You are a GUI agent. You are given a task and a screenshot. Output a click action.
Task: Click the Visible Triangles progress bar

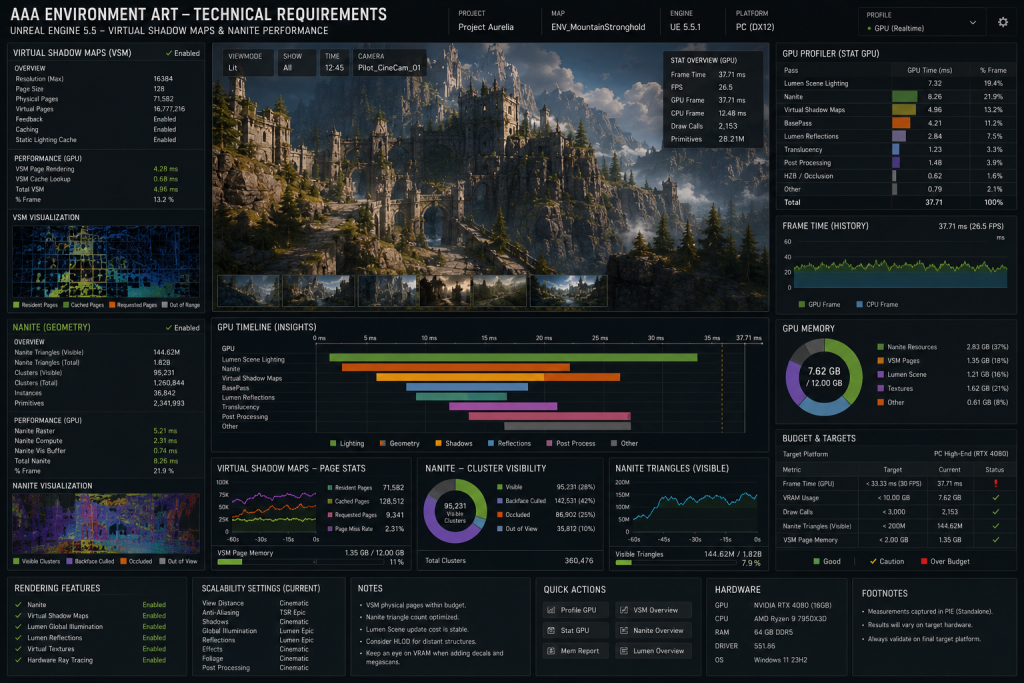(676, 562)
